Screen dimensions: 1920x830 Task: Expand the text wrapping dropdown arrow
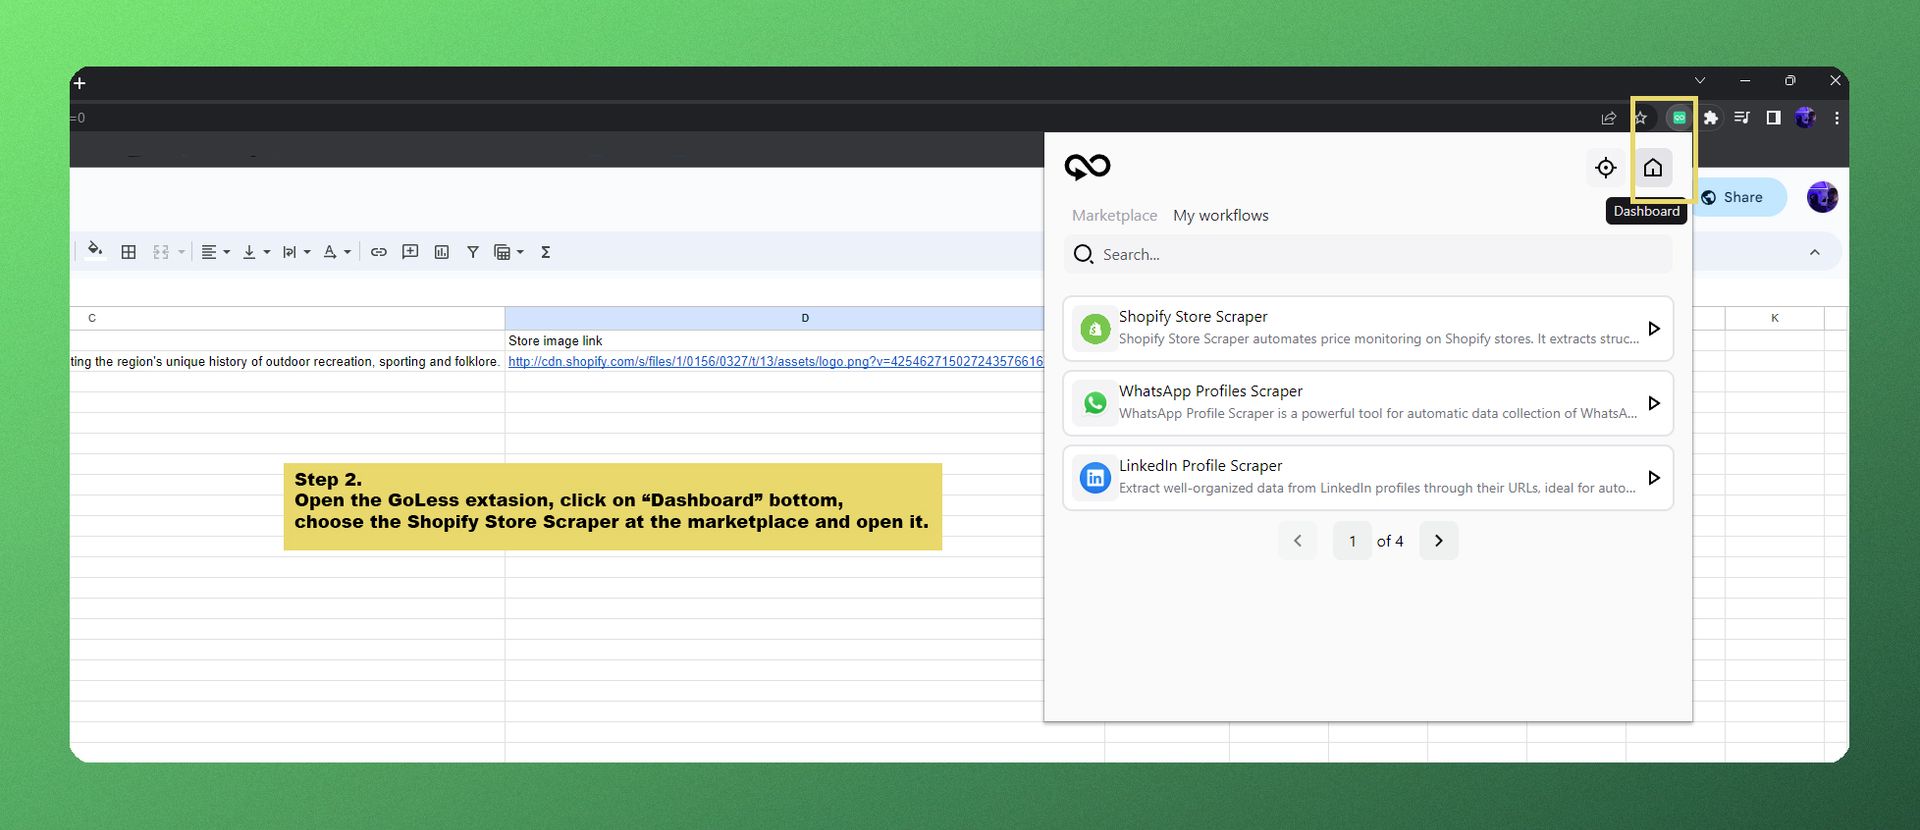click(x=307, y=252)
